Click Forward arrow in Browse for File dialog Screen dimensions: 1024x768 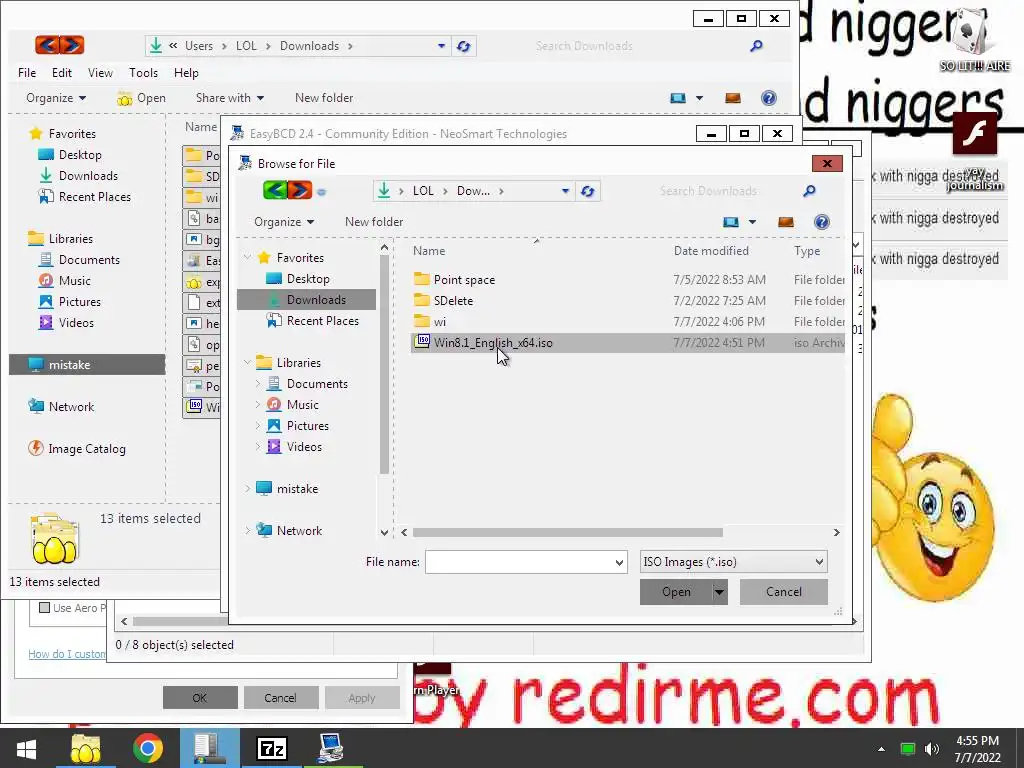click(300, 190)
